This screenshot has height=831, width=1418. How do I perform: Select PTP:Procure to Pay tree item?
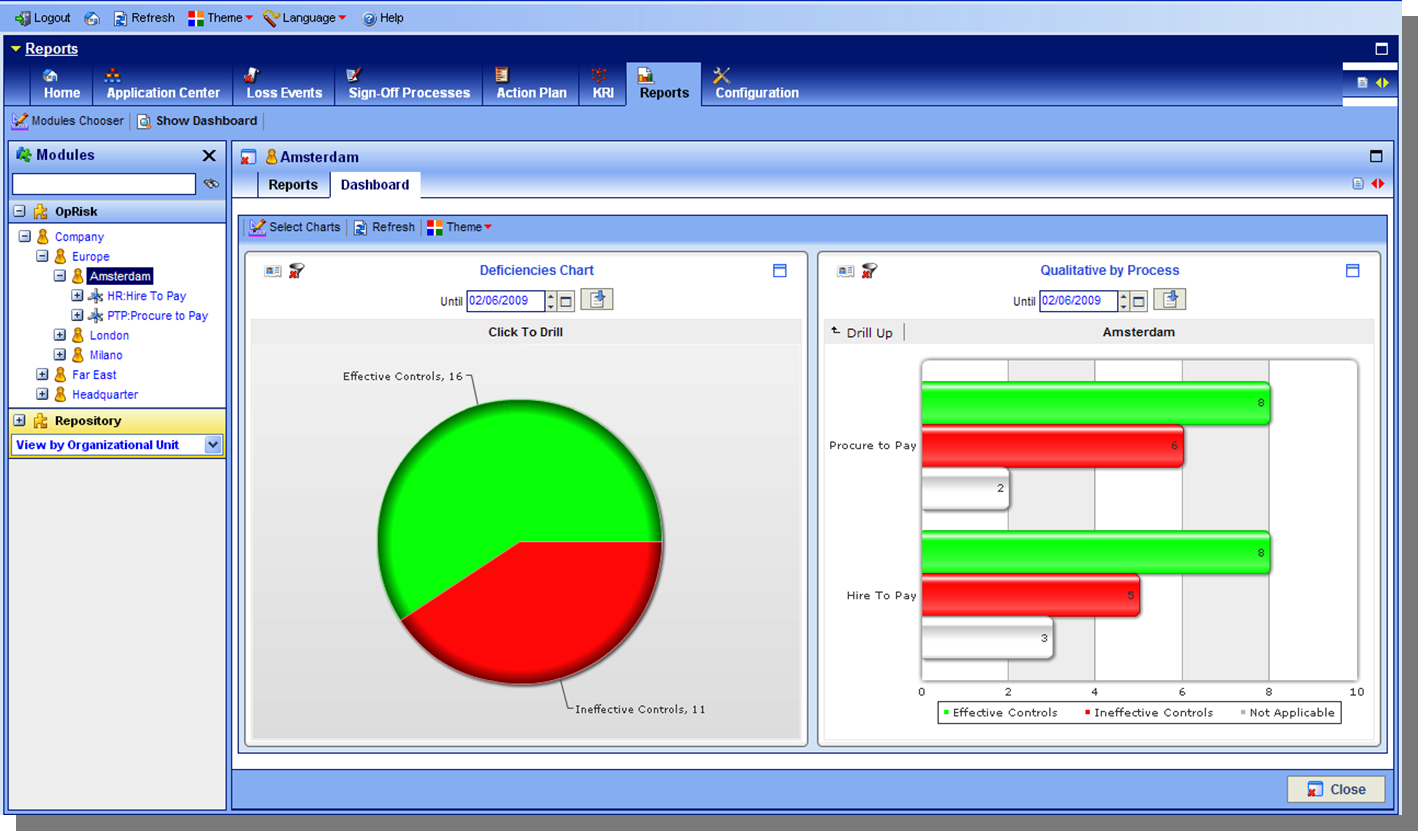157,316
